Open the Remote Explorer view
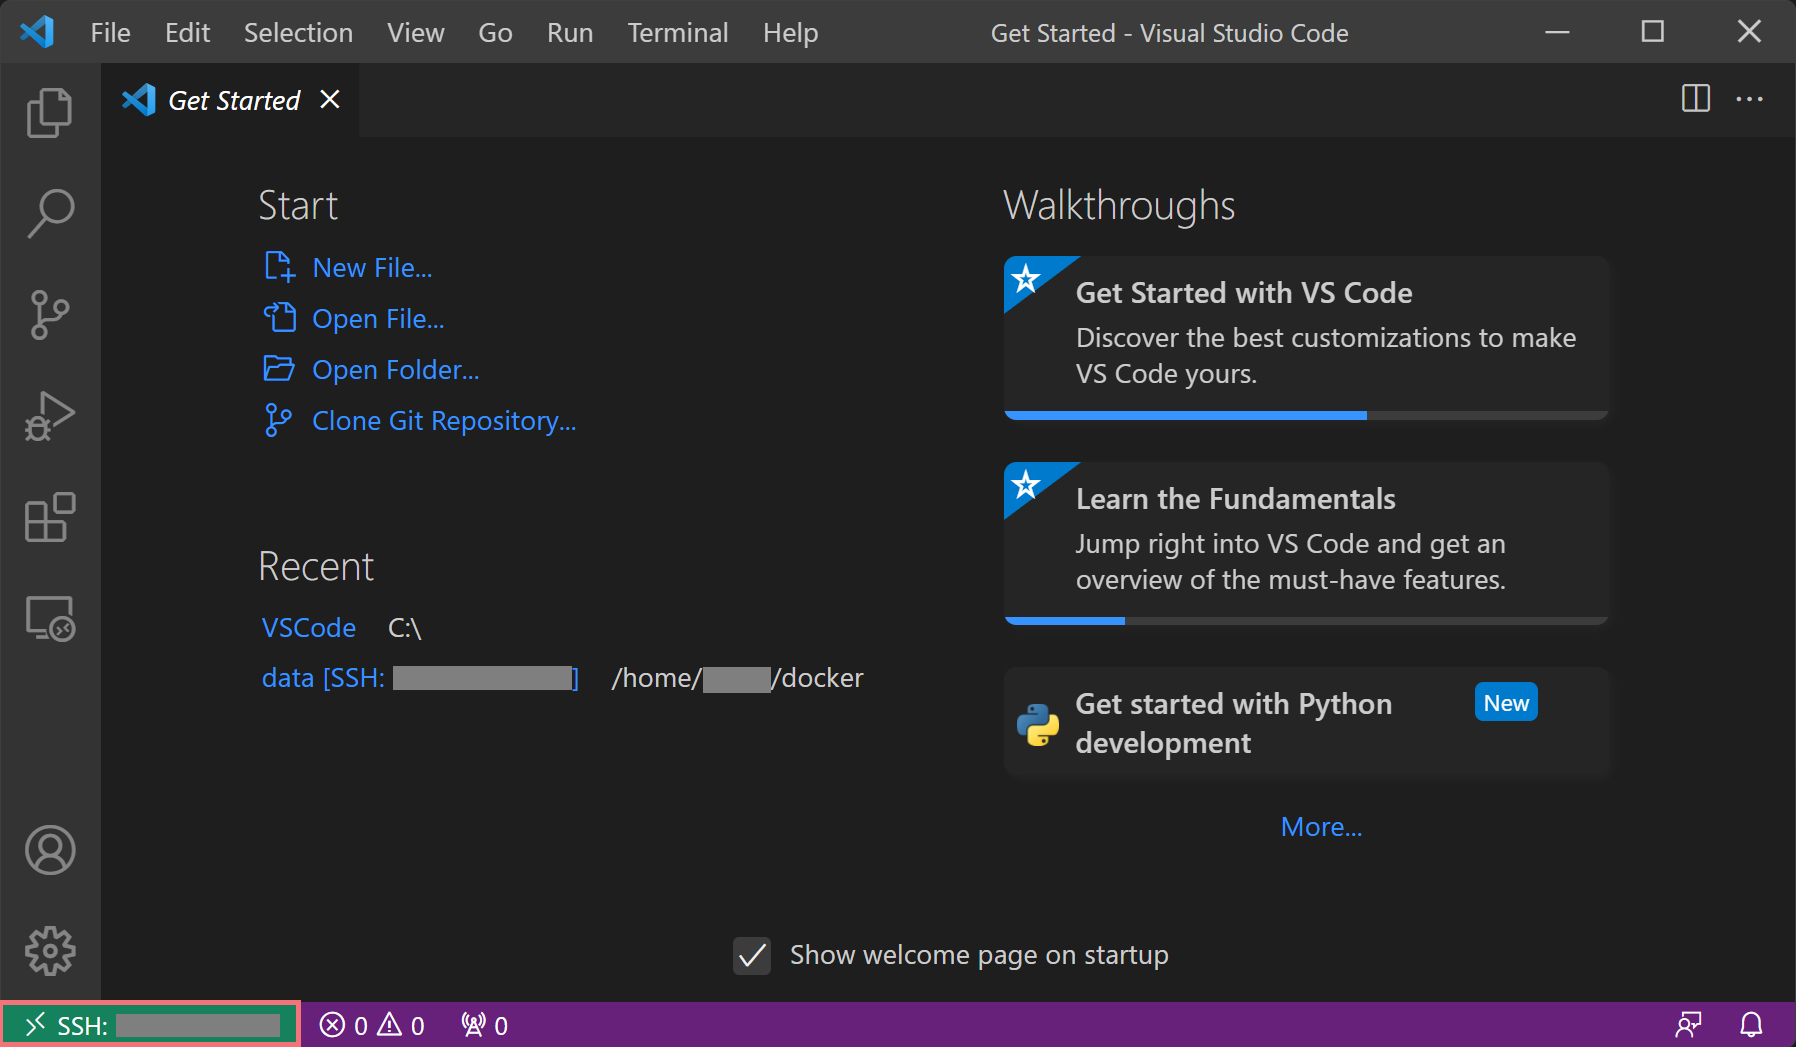Image resolution: width=1796 pixels, height=1047 pixels. (50, 619)
